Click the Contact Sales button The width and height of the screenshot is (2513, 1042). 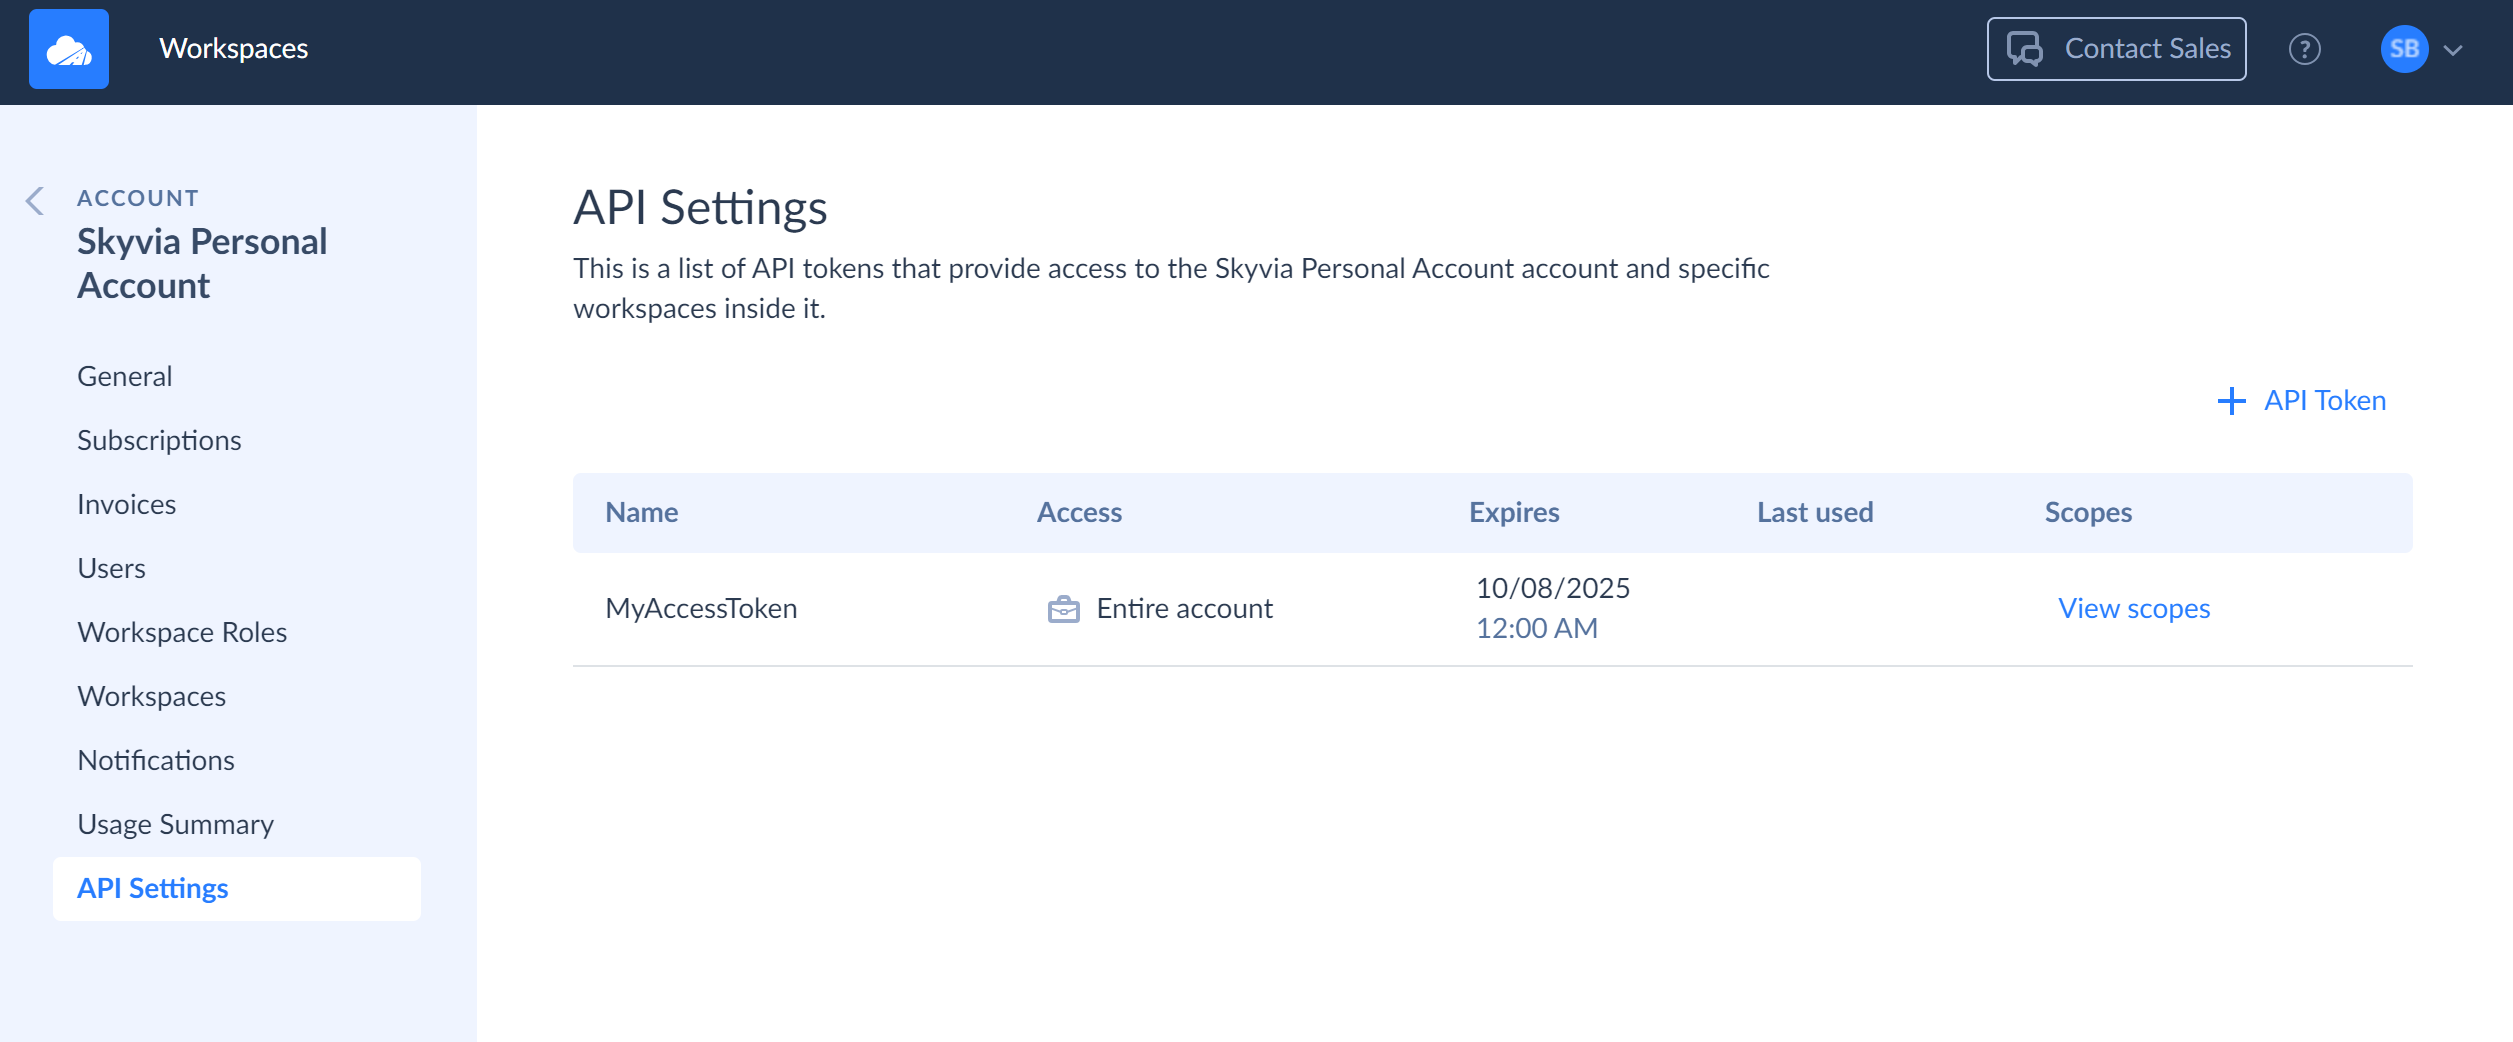(x=2116, y=49)
